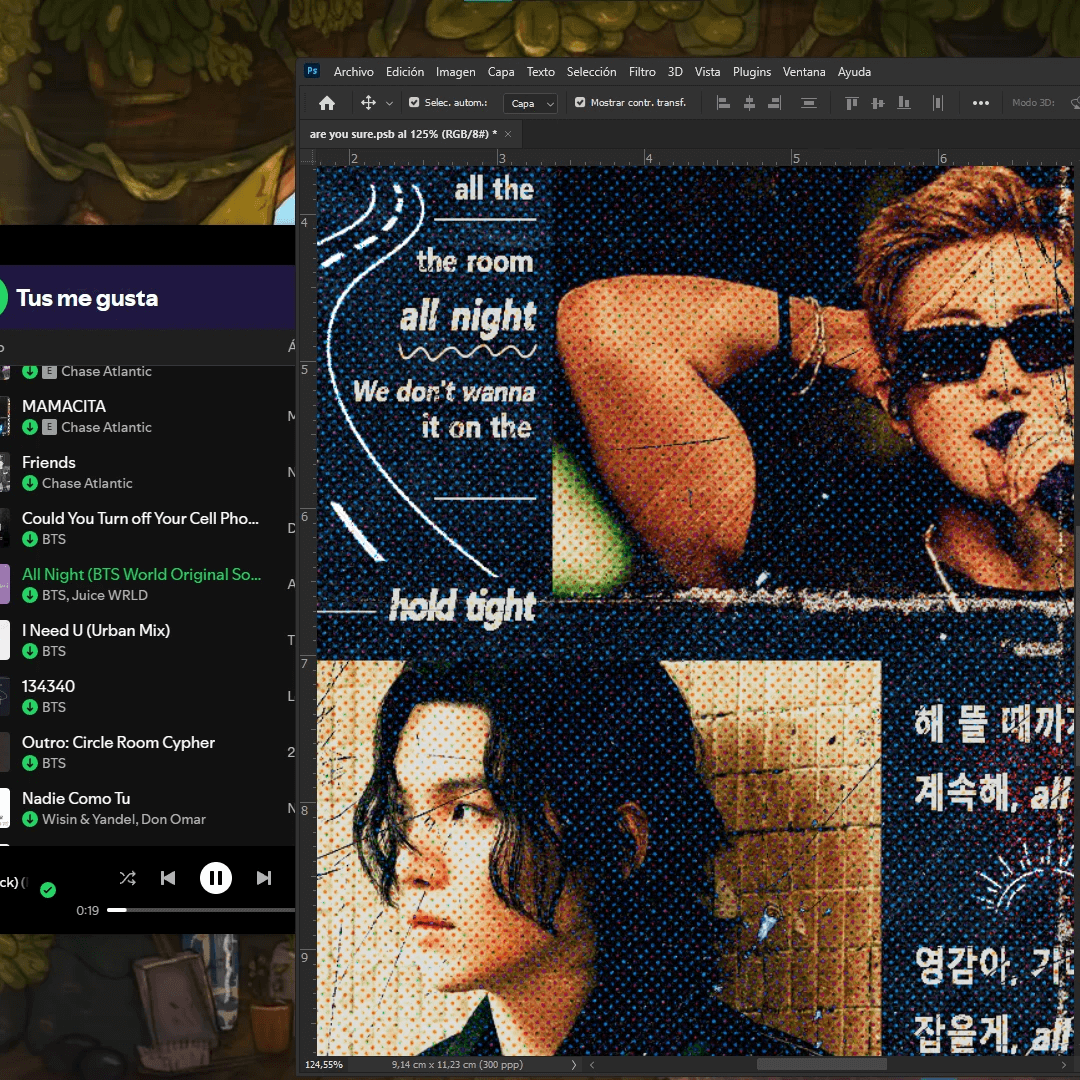Expand status bar info arrow

point(573,1064)
